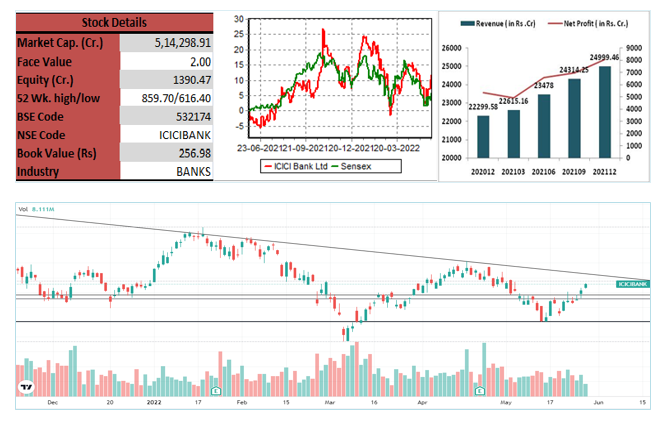This screenshot has width=663, height=423.
Task: Select the 22299.58 data label
Action: click(x=483, y=107)
